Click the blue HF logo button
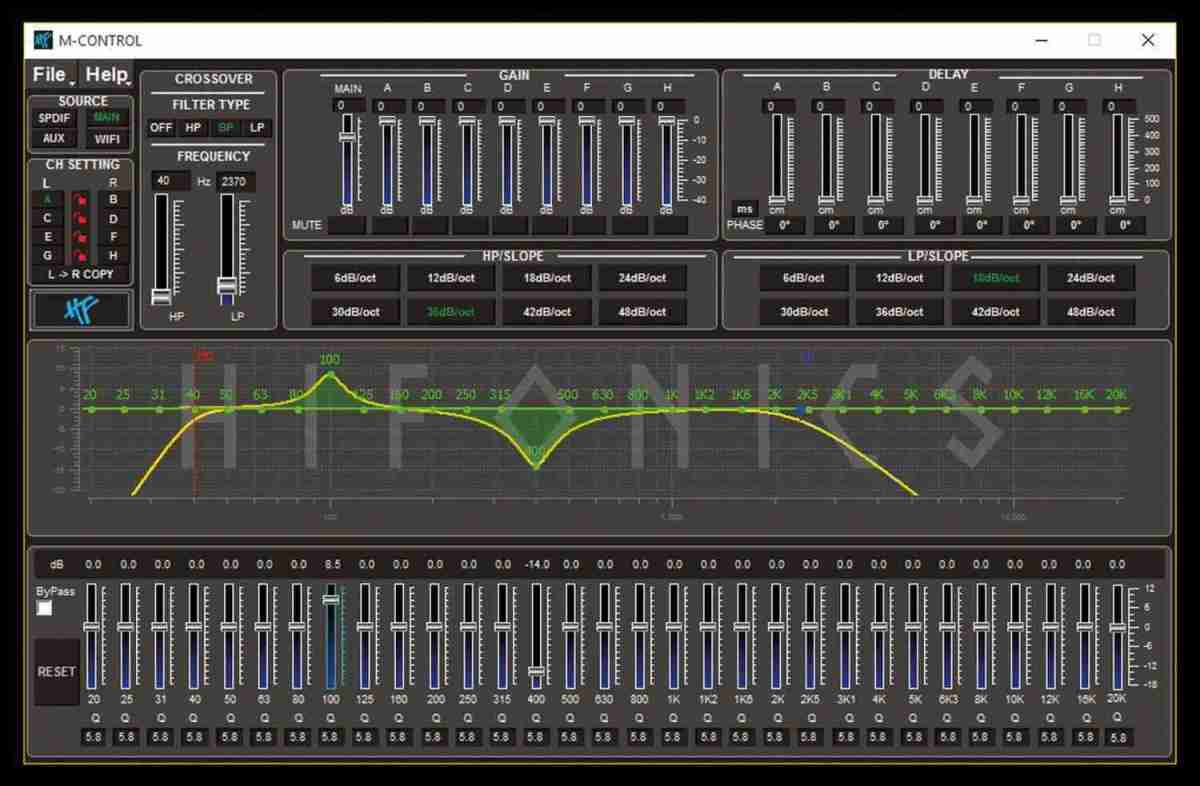This screenshot has width=1200, height=786. (x=82, y=309)
